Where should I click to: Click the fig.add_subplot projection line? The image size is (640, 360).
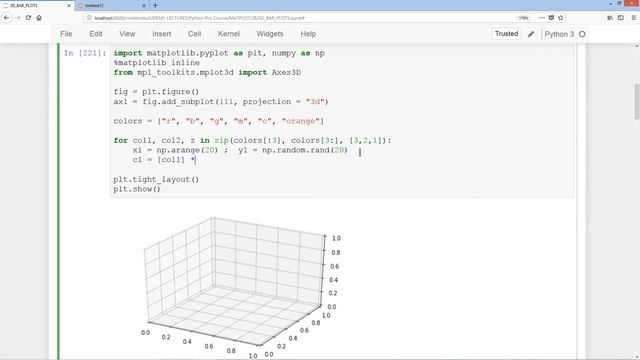click(221, 102)
